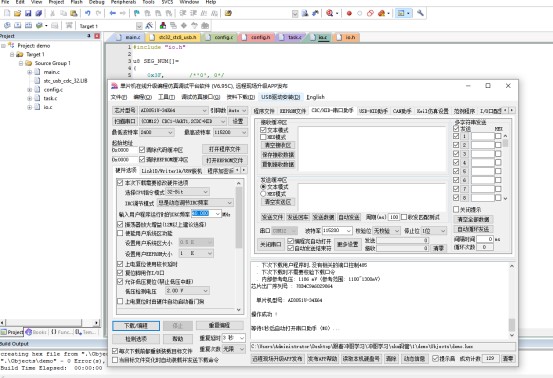Click the Download/Program button

136,325
